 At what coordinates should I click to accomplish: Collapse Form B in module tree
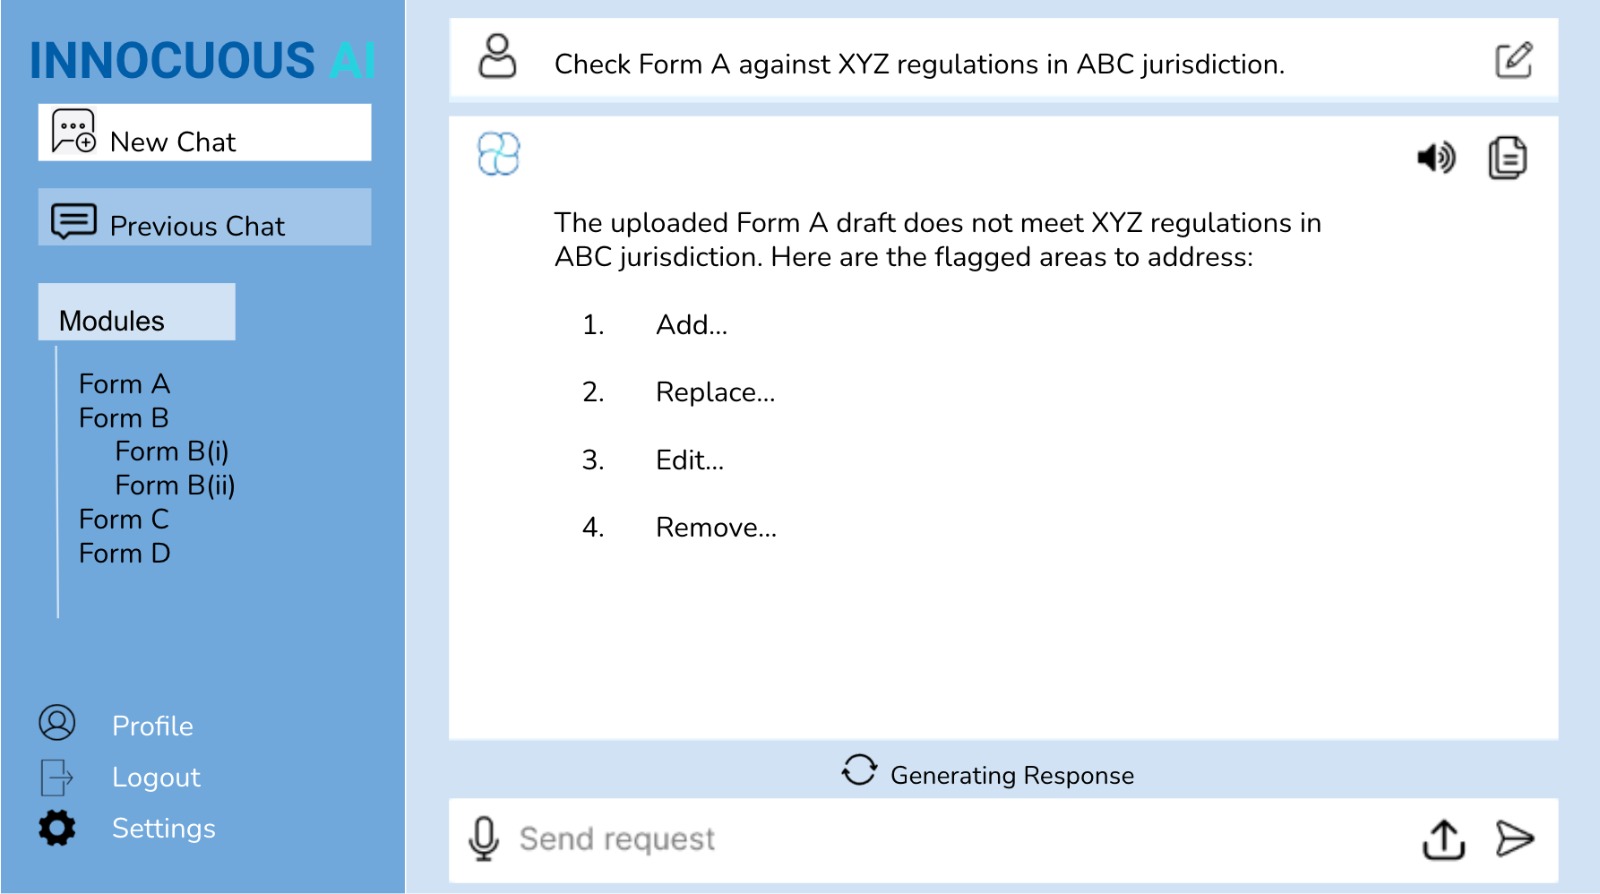pos(124,418)
